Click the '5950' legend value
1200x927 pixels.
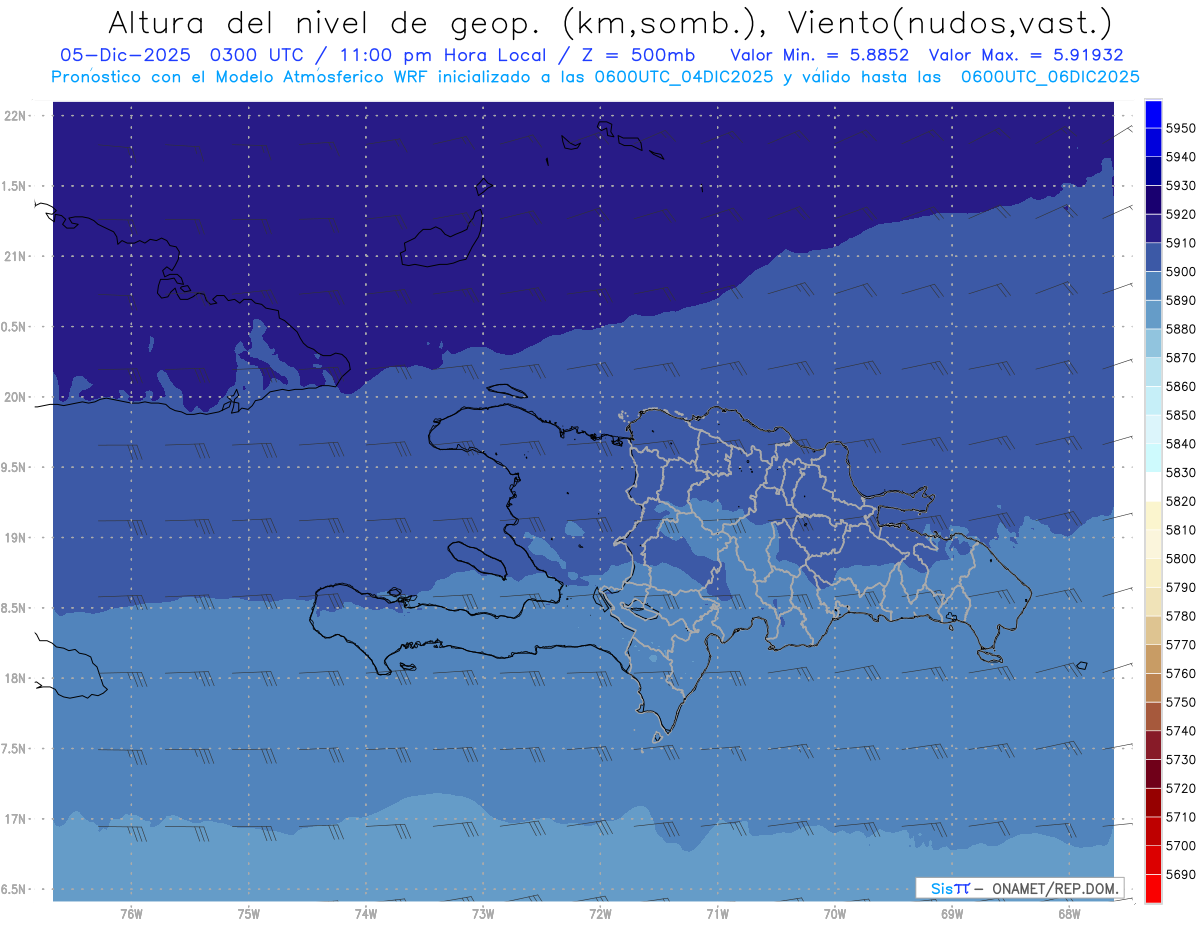click(1181, 128)
